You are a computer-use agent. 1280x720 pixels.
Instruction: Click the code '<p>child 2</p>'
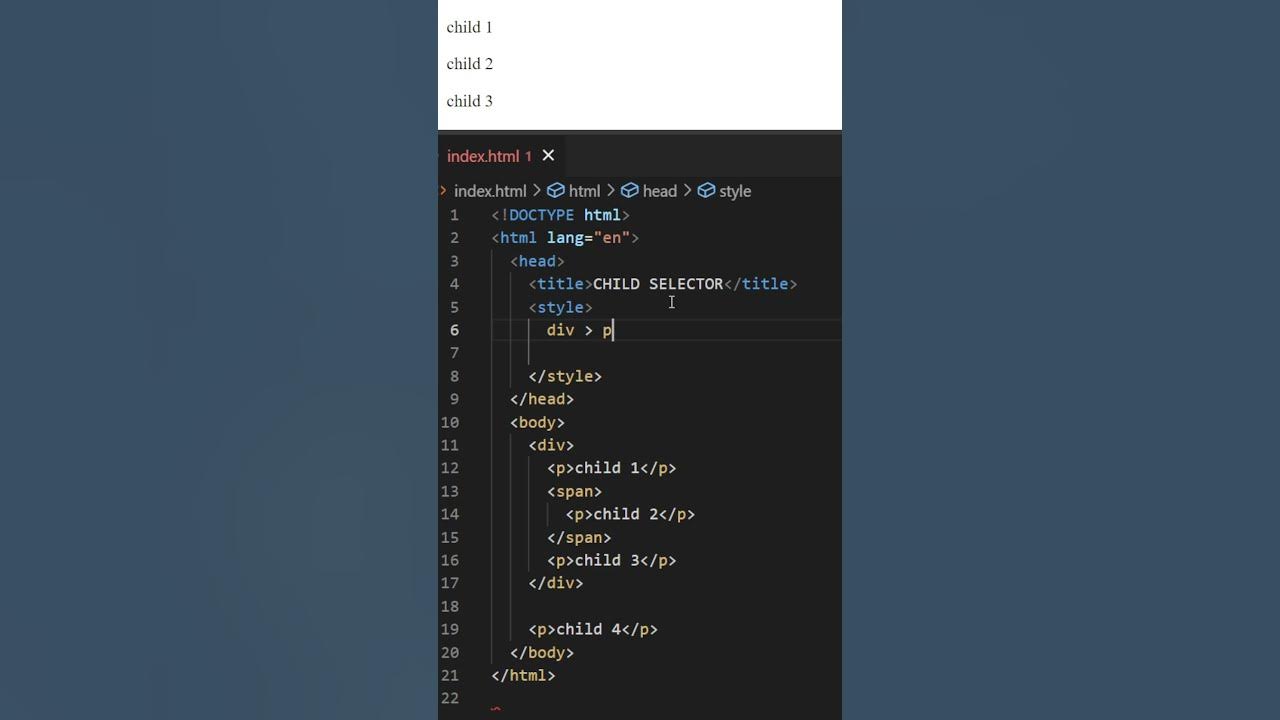coord(630,514)
